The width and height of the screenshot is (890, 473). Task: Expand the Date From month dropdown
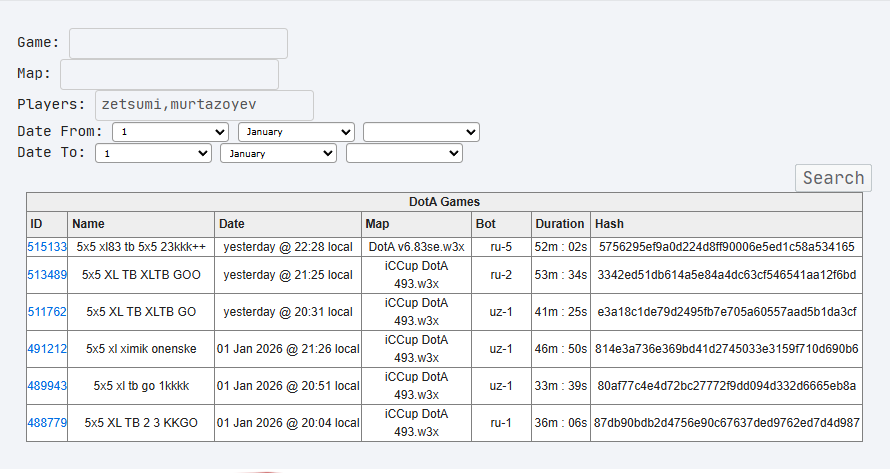coord(296,132)
